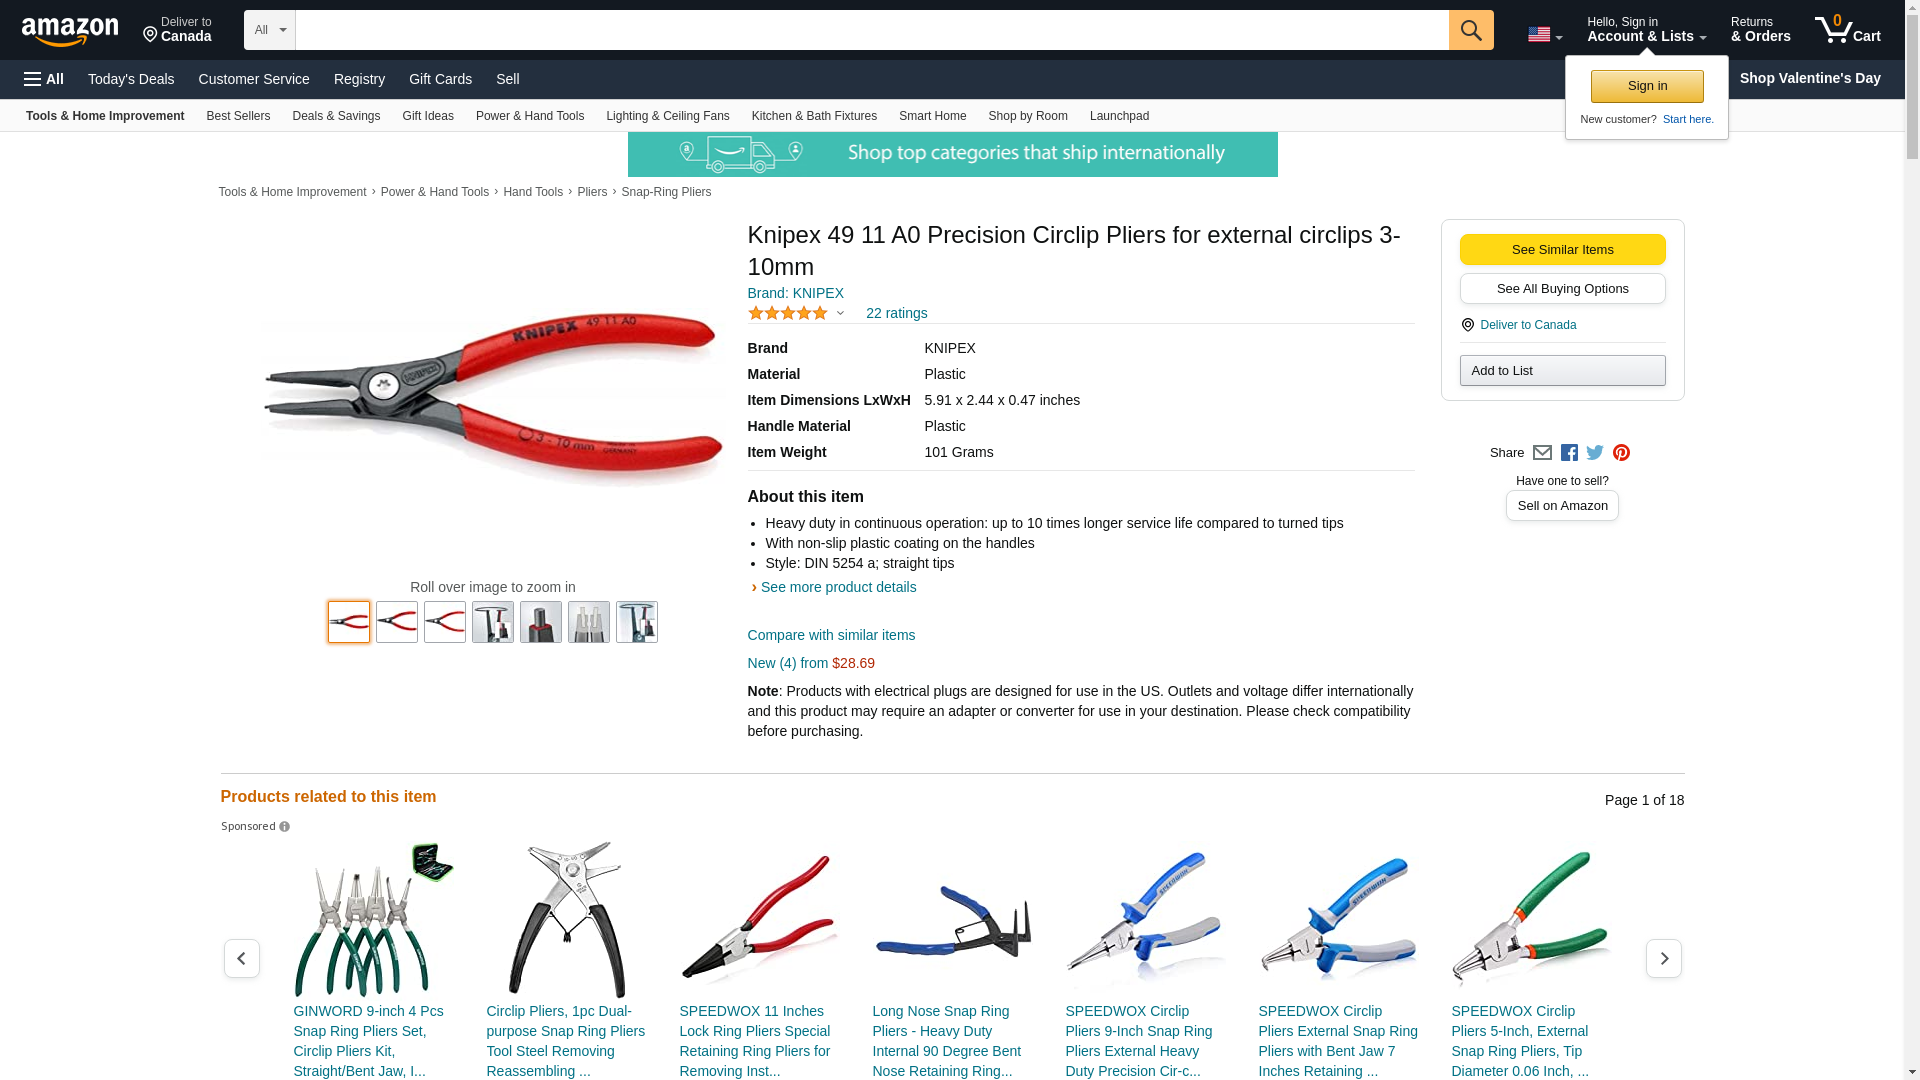The height and width of the screenshot is (1080, 1920).
Task: Click See Similar Items button
Action: [x=1562, y=250]
